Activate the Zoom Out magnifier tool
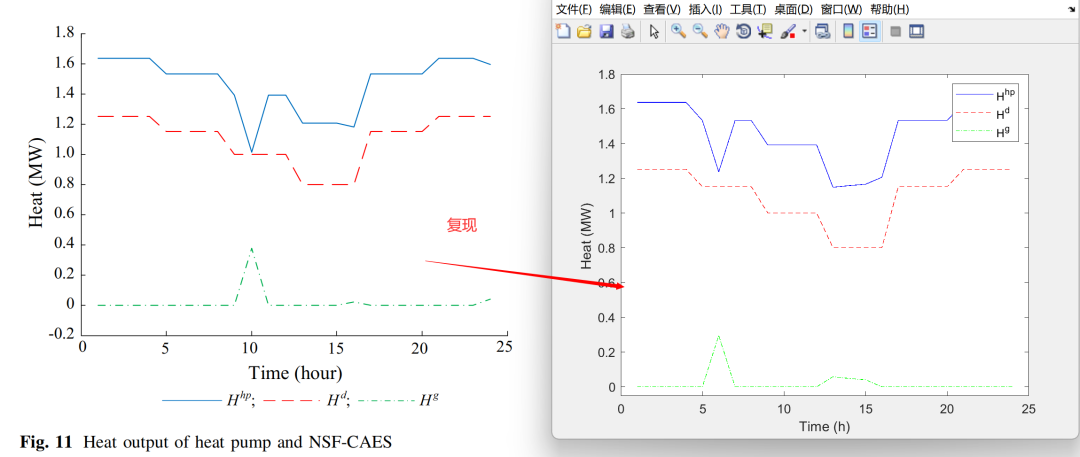Viewport: 1080px width, 457px height. (x=700, y=31)
